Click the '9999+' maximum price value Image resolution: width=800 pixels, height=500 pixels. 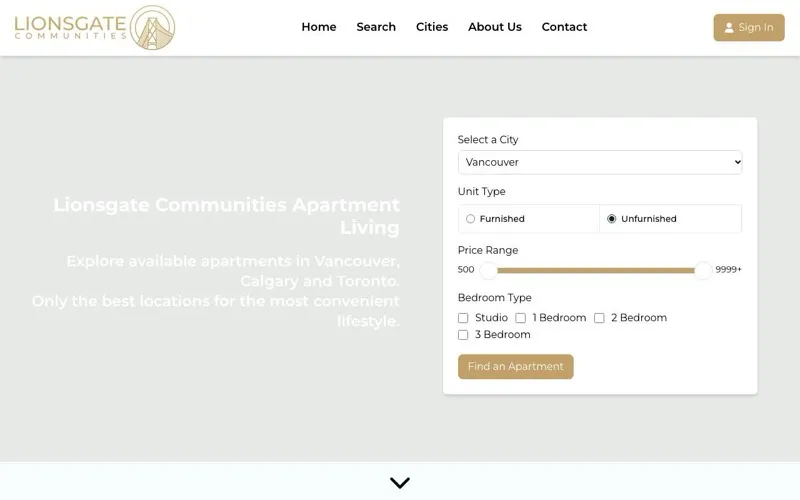[x=728, y=269]
